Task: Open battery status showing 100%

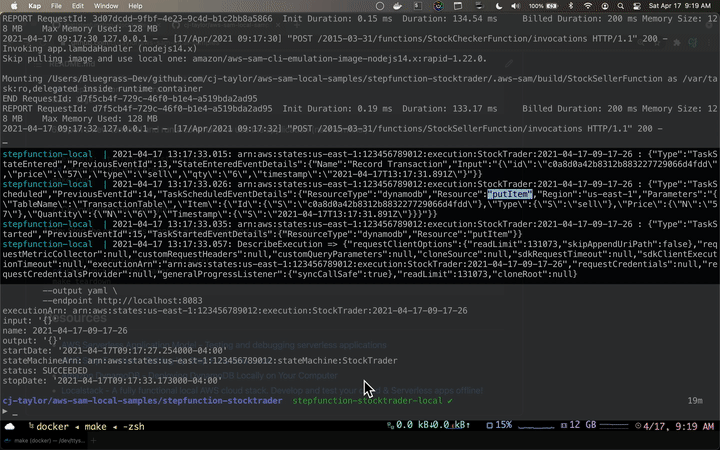Action: coord(543,6)
